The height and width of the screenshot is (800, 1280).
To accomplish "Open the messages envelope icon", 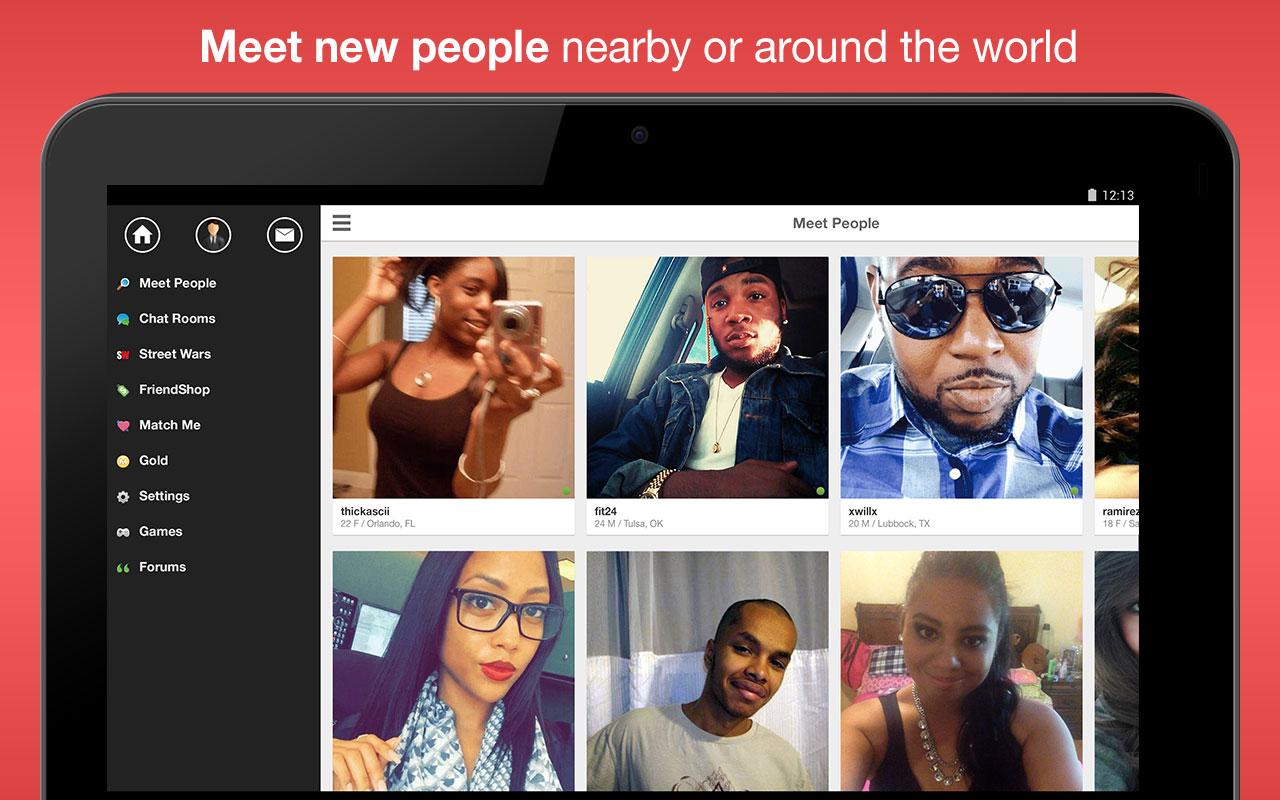I will point(285,235).
